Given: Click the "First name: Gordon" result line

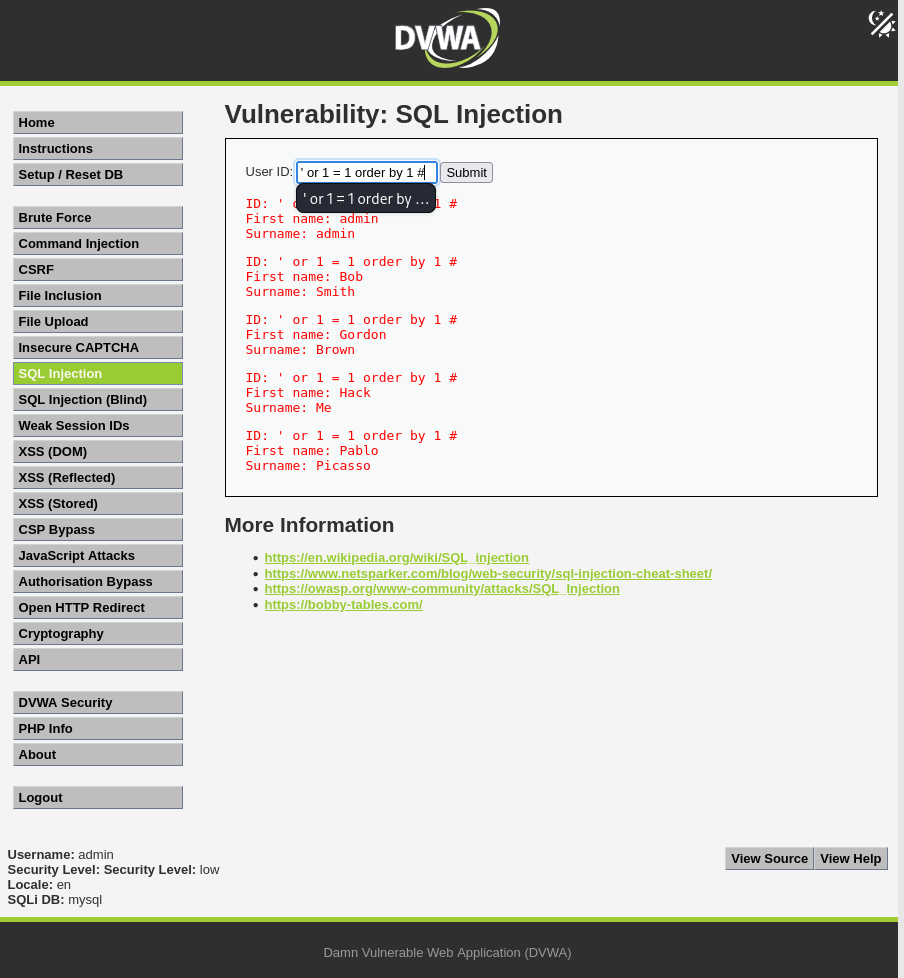Looking at the screenshot, I should pos(316,335).
